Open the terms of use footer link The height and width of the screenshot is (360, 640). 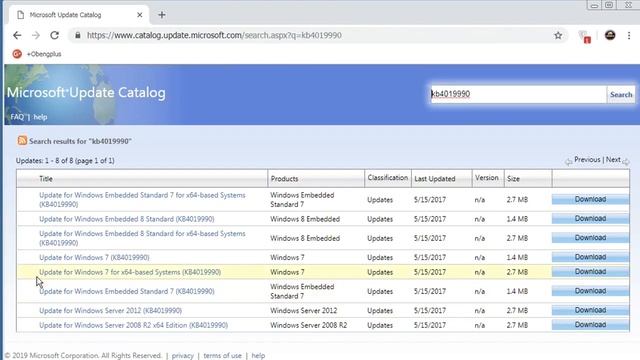(x=222, y=356)
